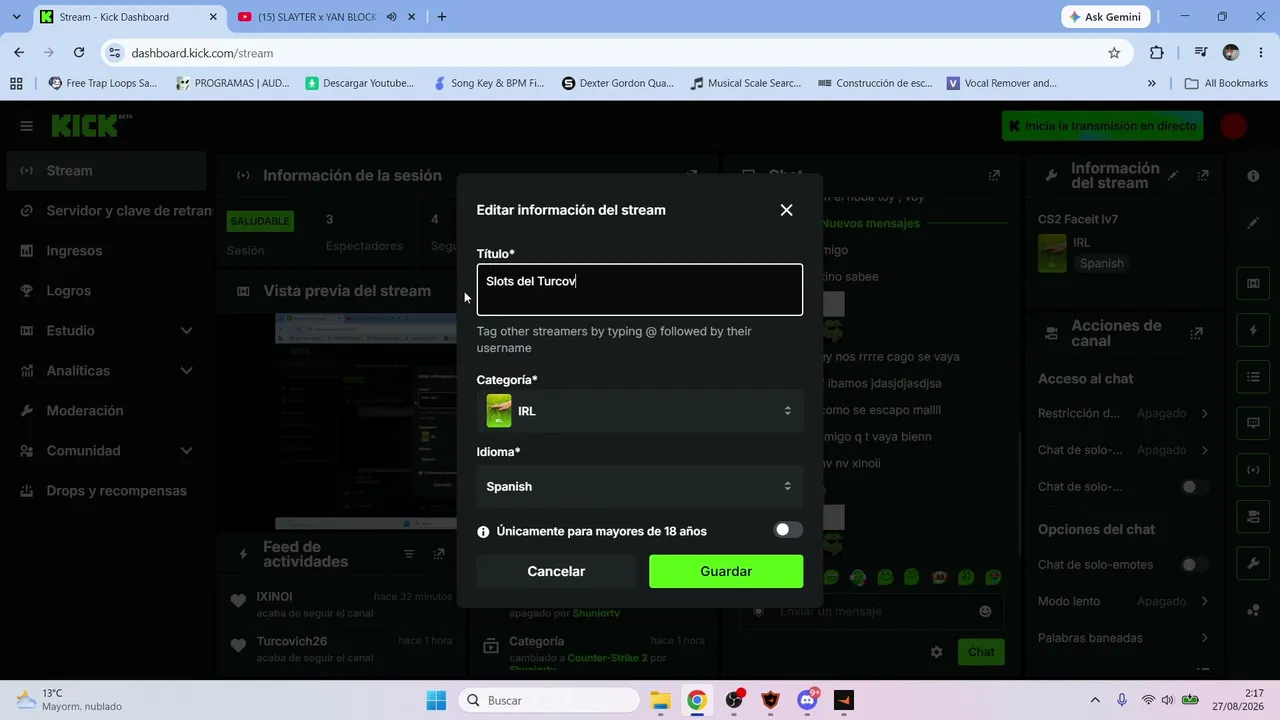Toggle the wrench widget icon in right strip
1280x720 pixels.
[1253, 563]
